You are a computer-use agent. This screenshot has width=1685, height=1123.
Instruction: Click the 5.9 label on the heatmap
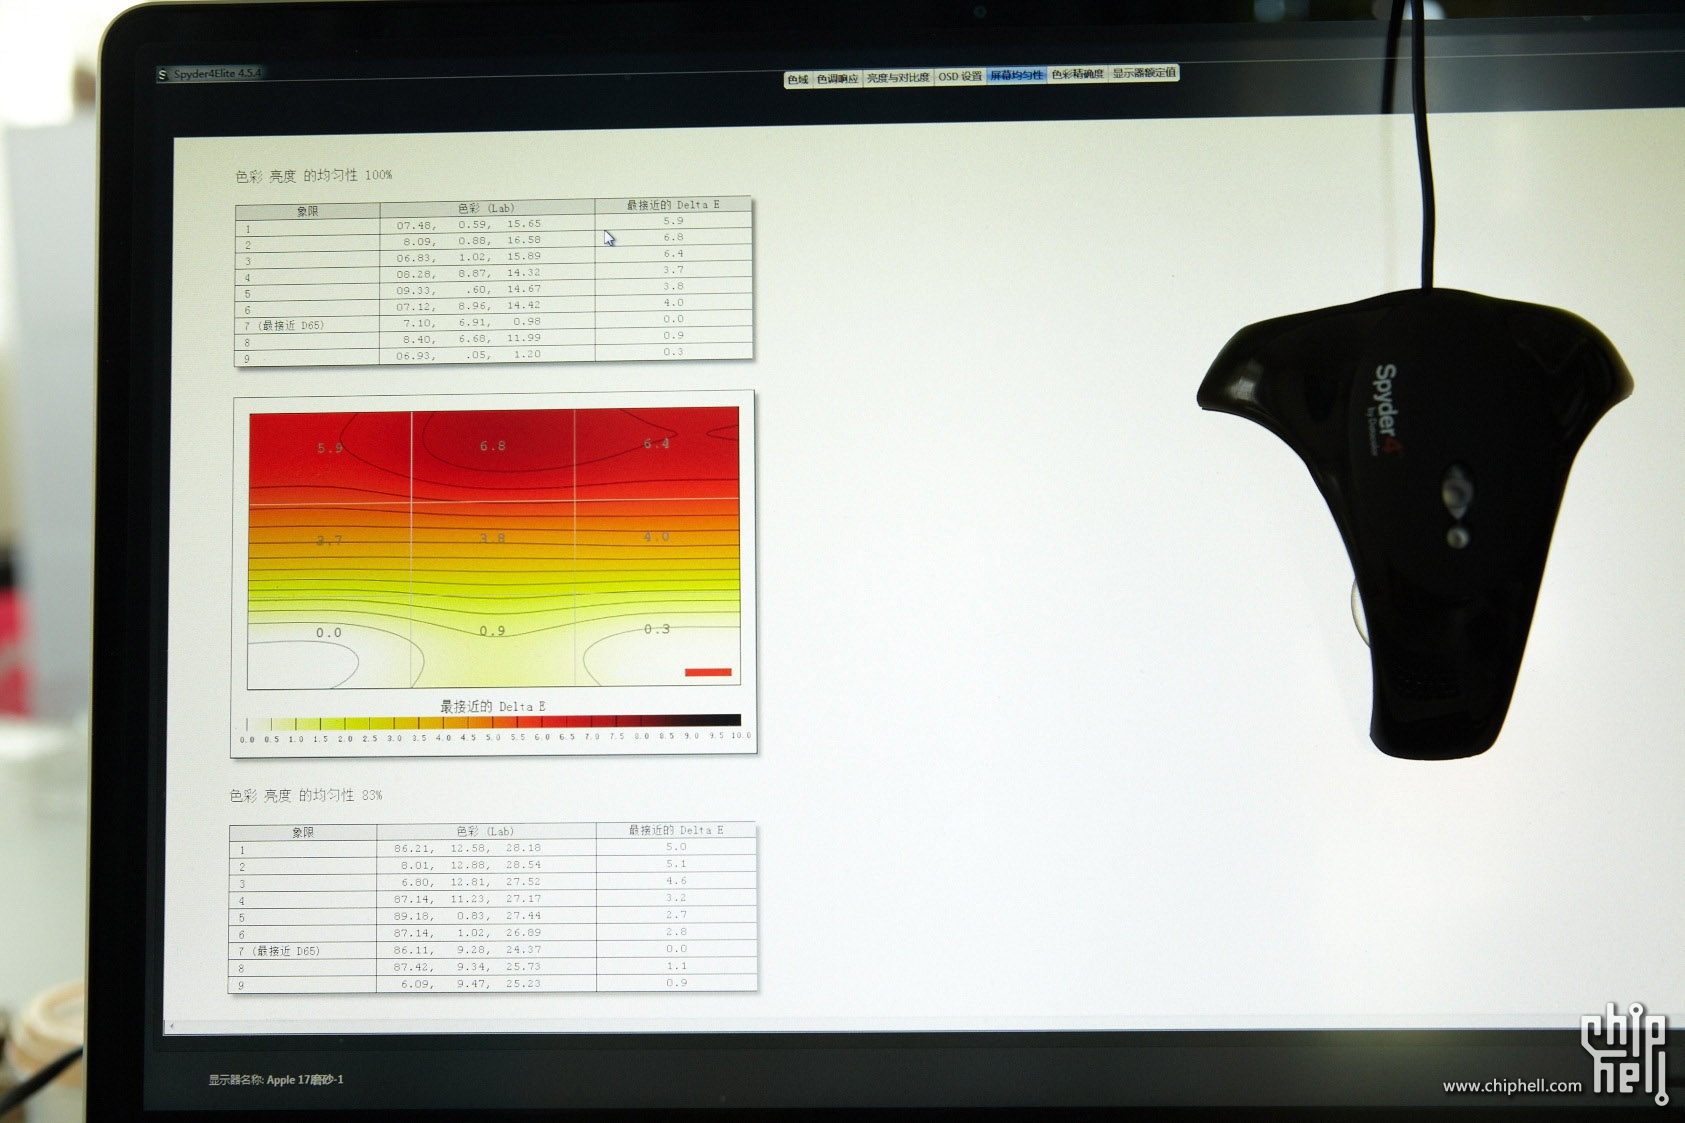click(330, 448)
